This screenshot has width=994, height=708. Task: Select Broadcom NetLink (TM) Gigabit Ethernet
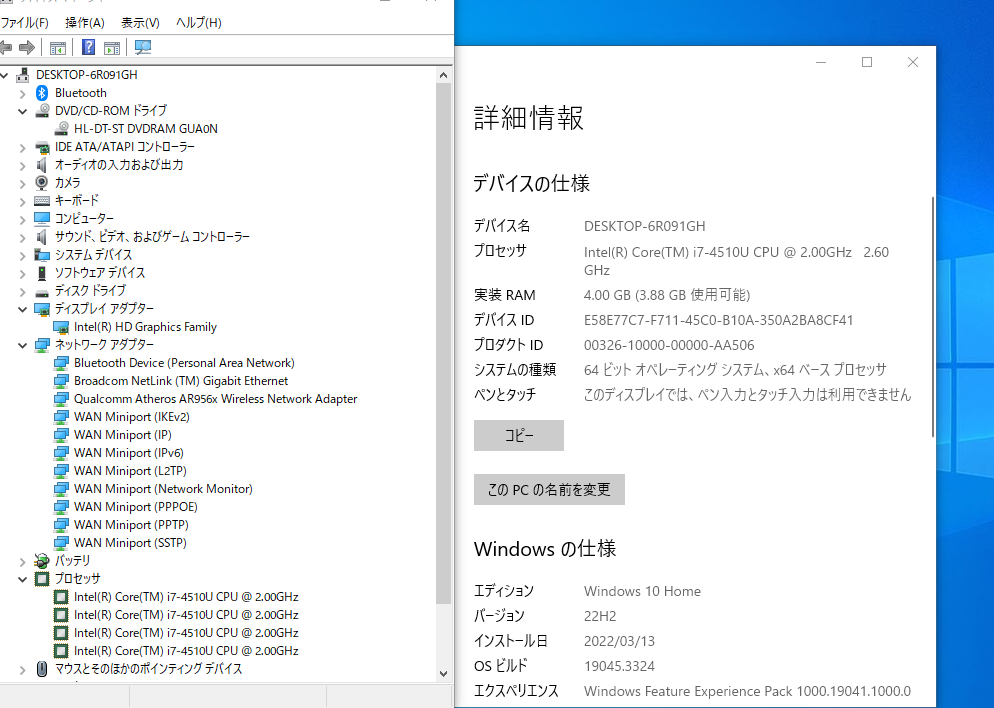181,381
